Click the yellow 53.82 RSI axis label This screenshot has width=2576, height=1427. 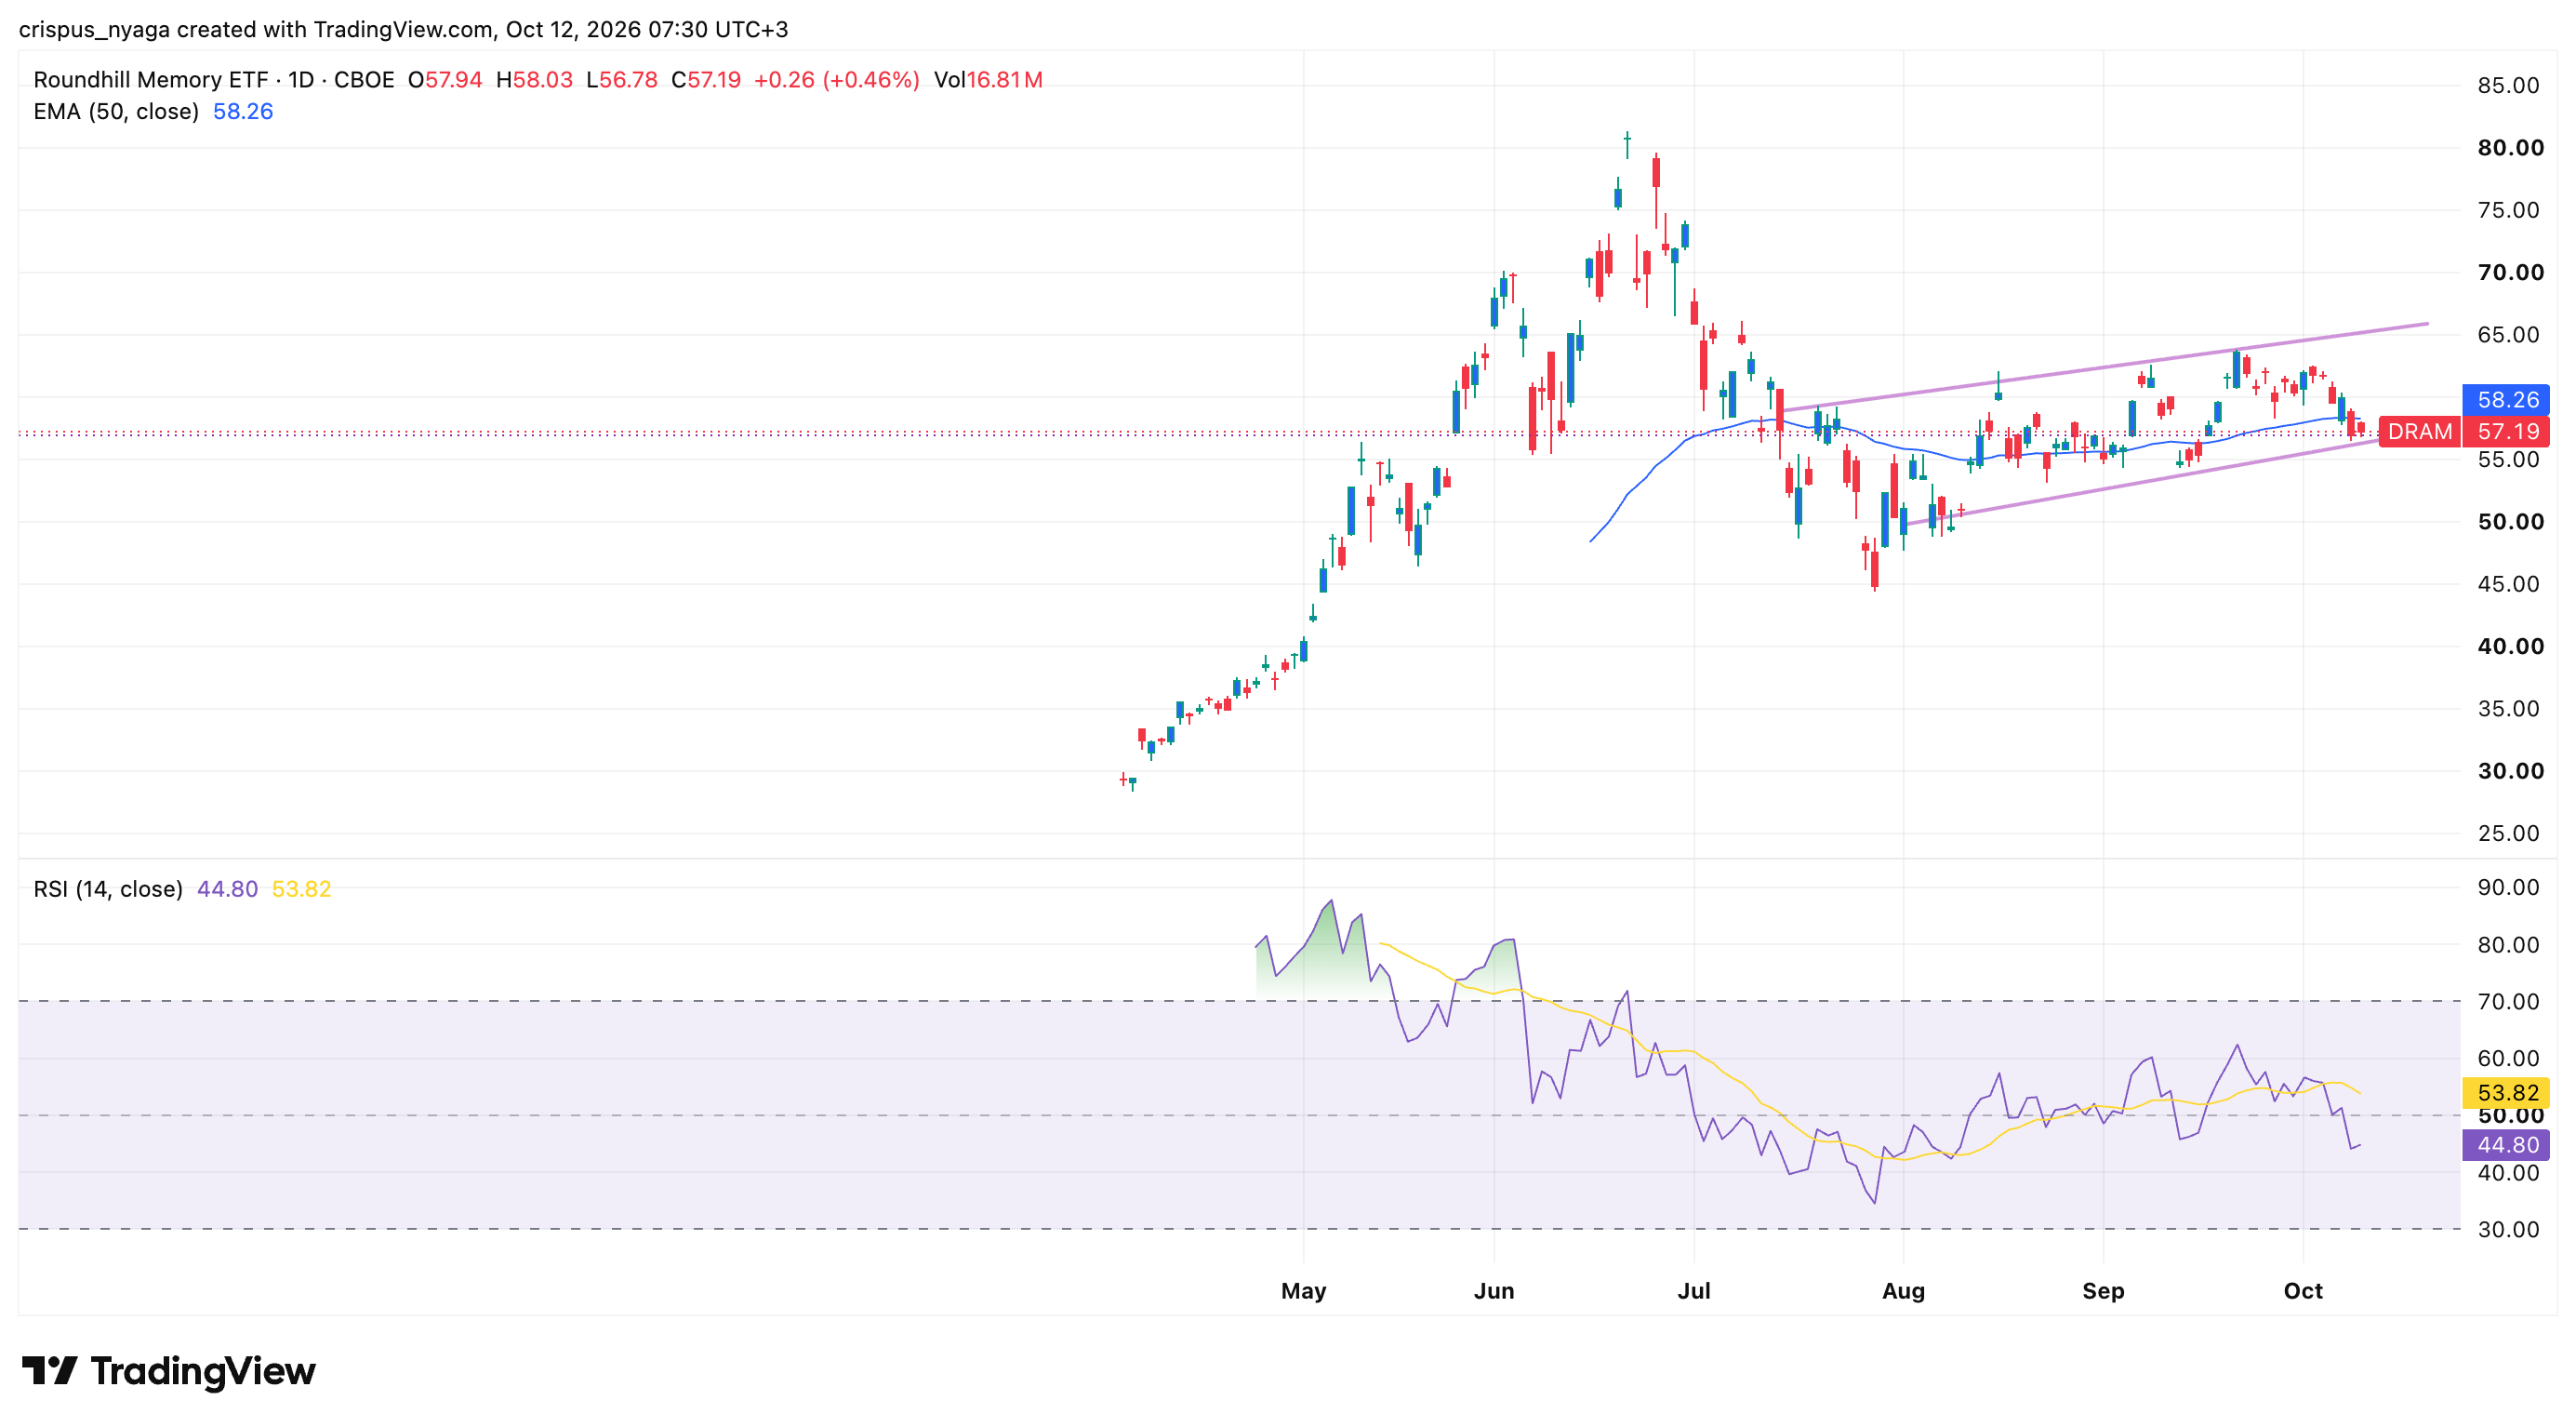pyautogui.click(x=2507, y=1093)
